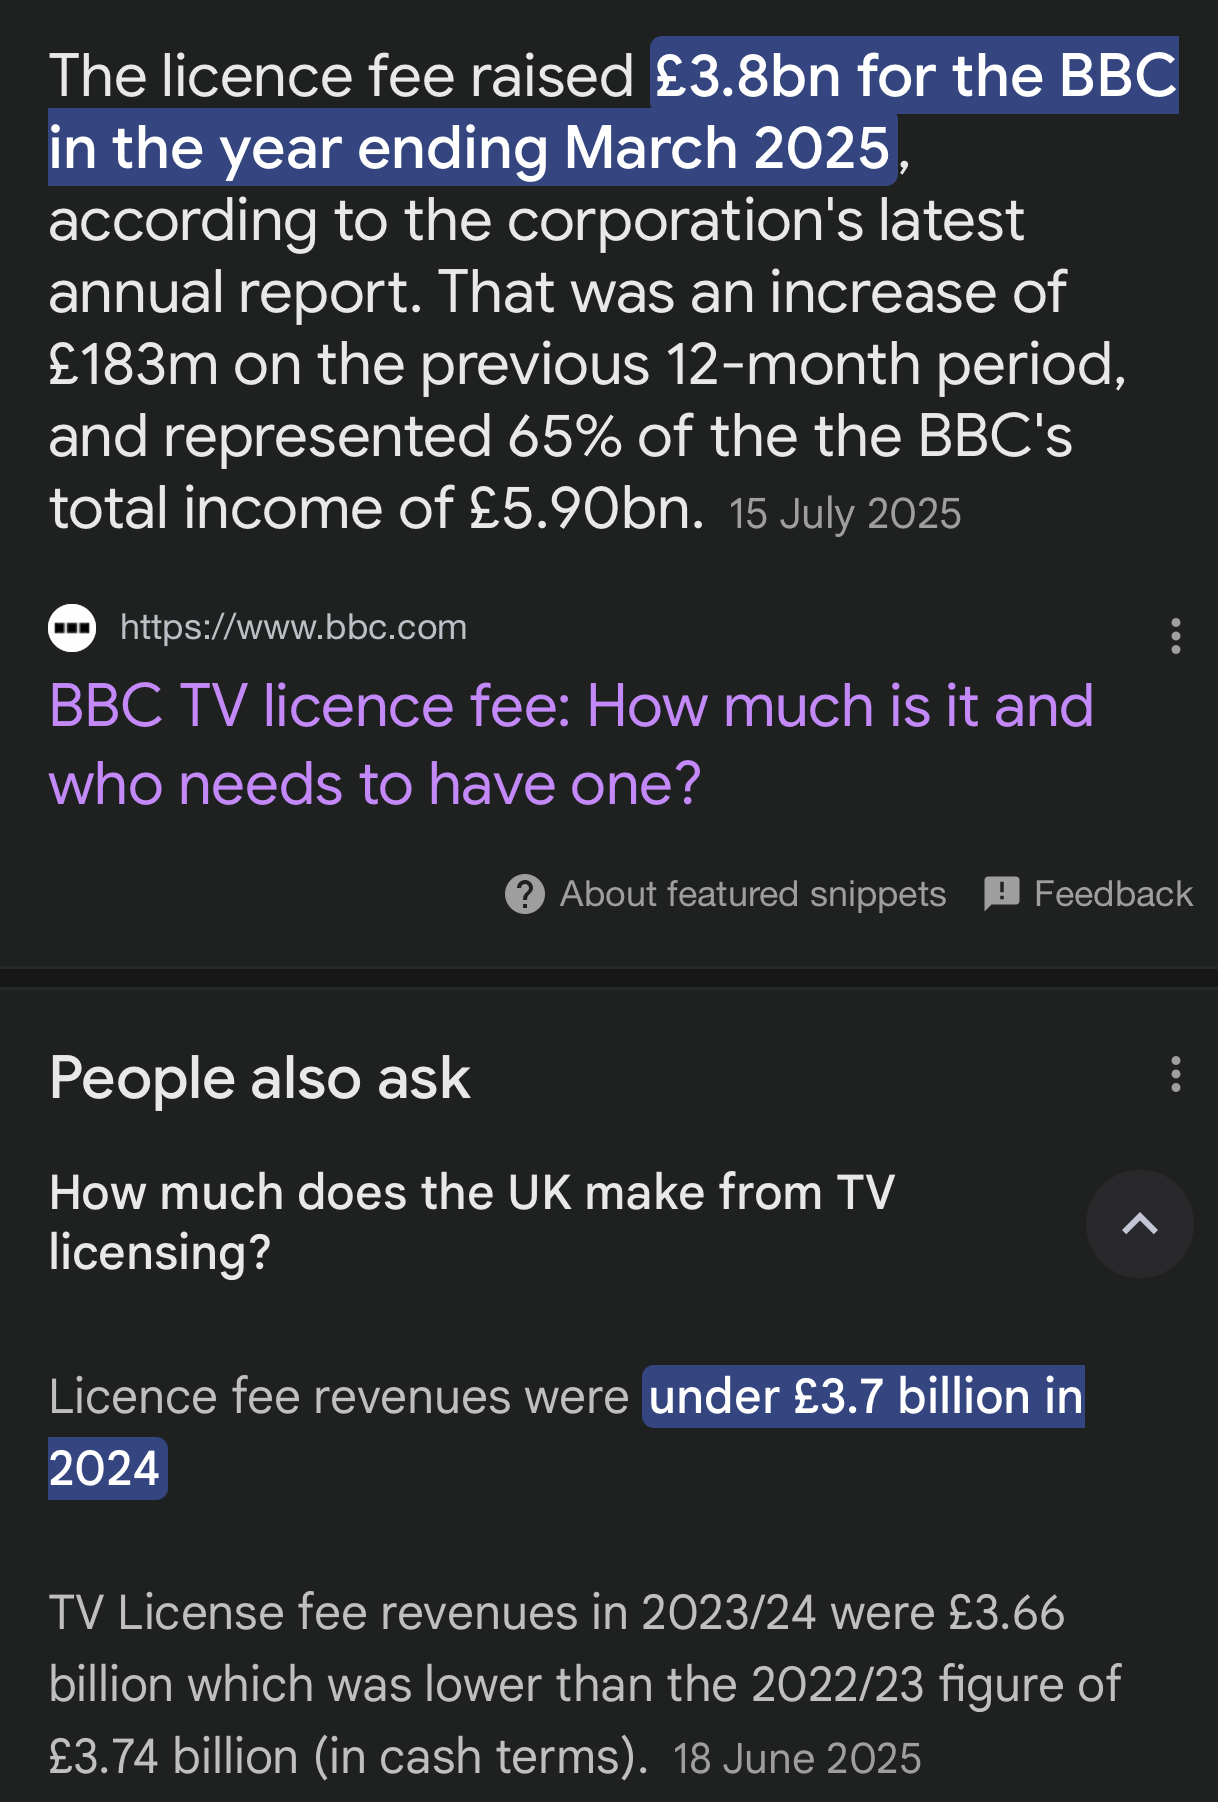Image resolution: width=1218 pixels, height=1802 pixels.
Task: Click the '18 June 2025' date
Action: point(797,1758)
